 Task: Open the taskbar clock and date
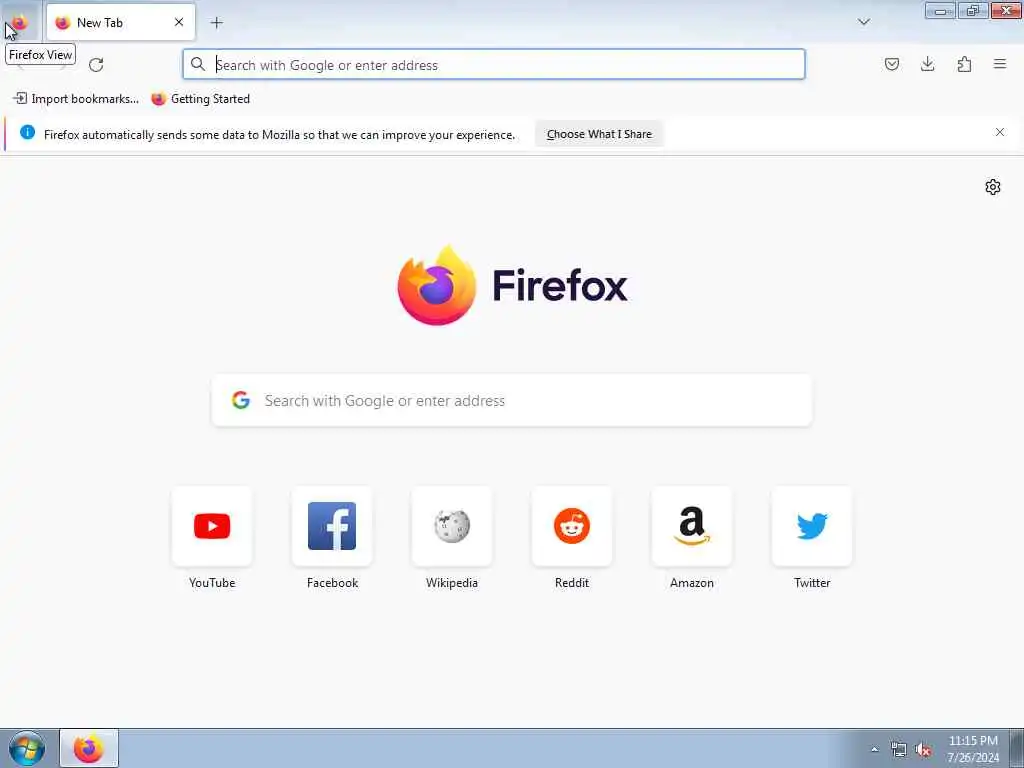coord(973,749)
